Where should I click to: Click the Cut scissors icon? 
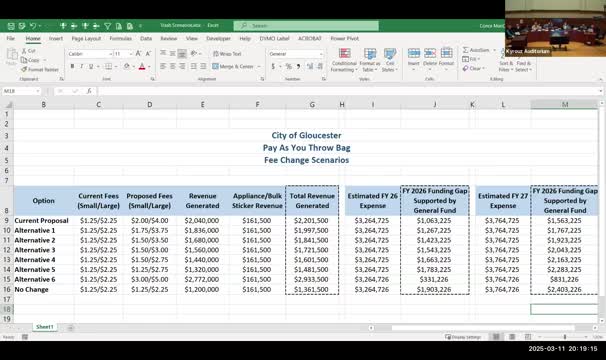(x=24, y=51)
